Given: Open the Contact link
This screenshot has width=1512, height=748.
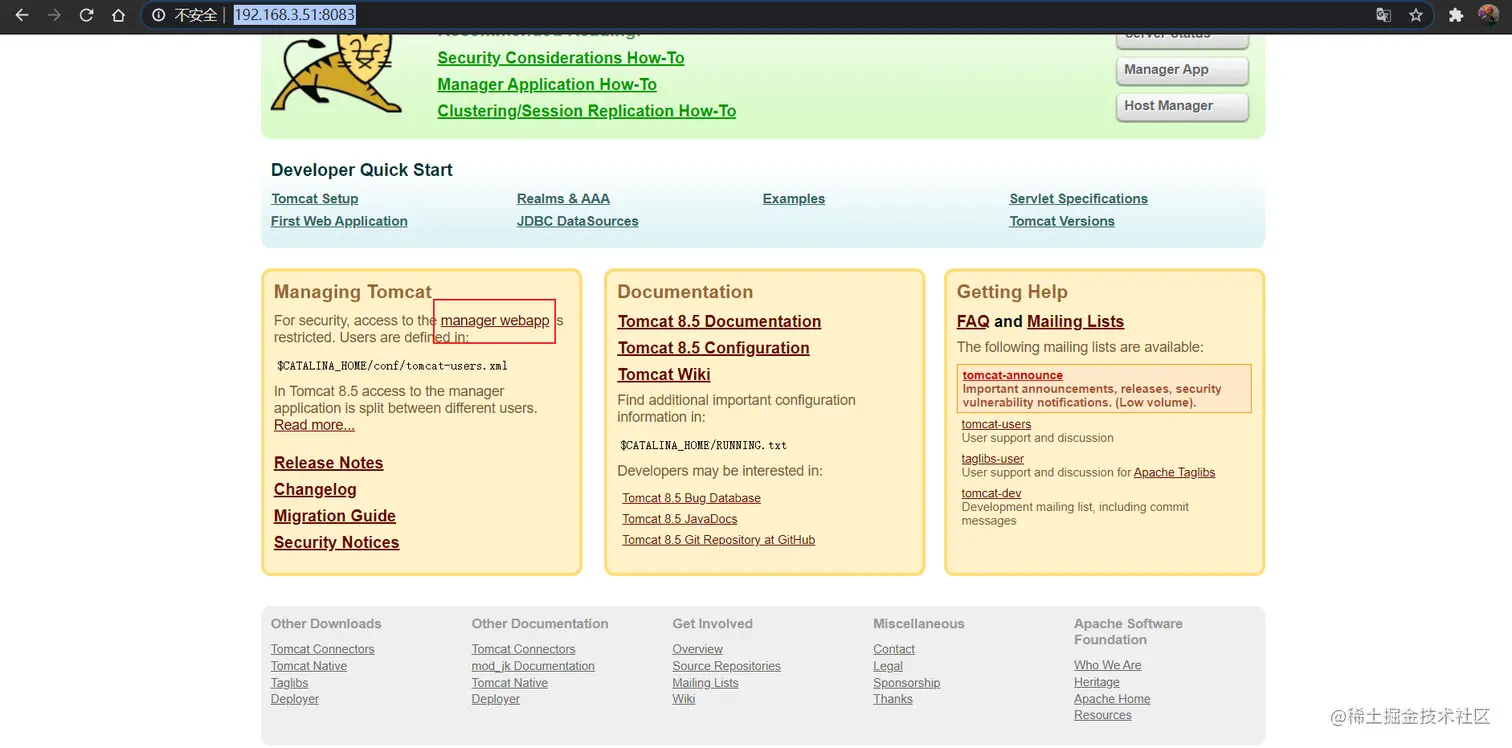Looking at the screenshot, I should [894, 649].
